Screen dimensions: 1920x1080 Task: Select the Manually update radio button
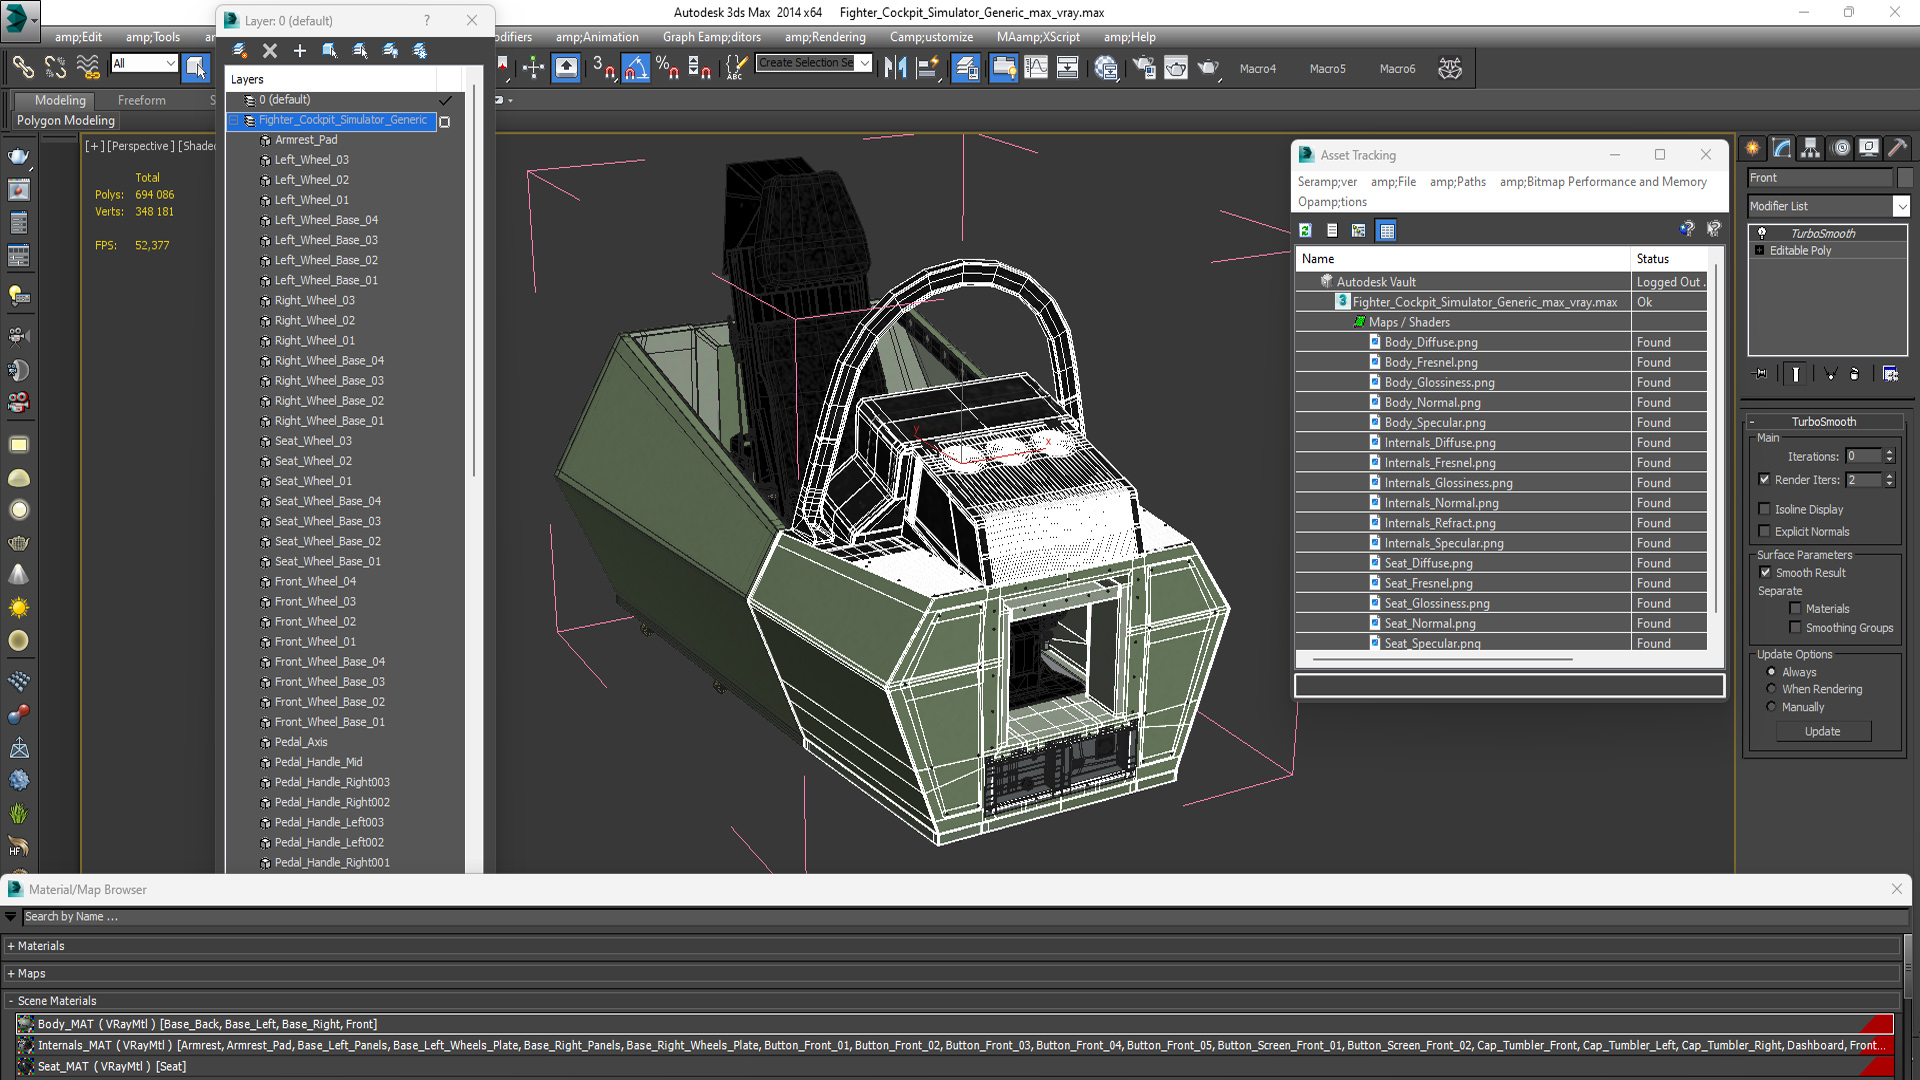1771,706
